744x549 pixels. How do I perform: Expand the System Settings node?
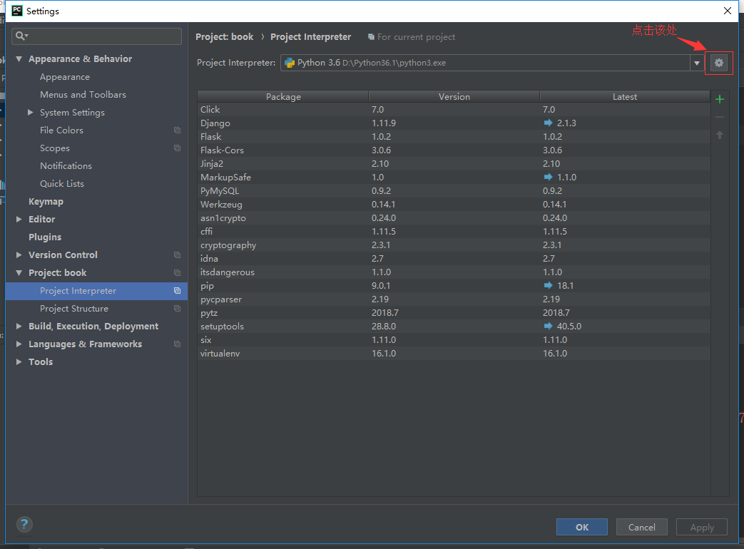click(x=30, y=112)
